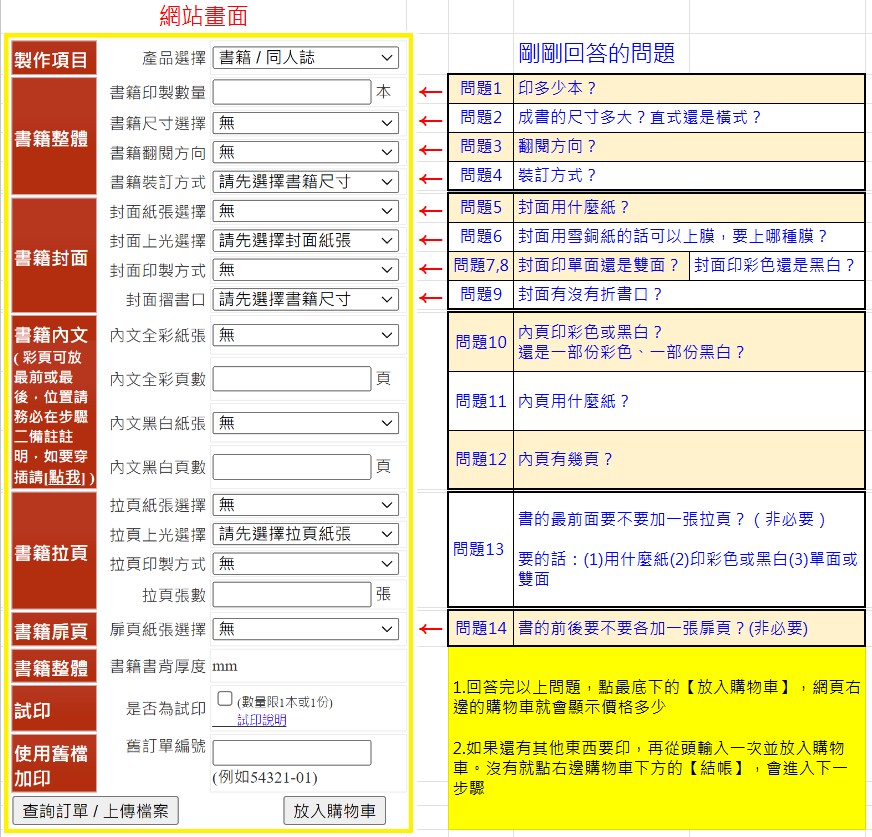872x837 pixels.
Task: Open the 封面上光選擇 dropdown
Action: pyautogui.click(x=305, y=240)
